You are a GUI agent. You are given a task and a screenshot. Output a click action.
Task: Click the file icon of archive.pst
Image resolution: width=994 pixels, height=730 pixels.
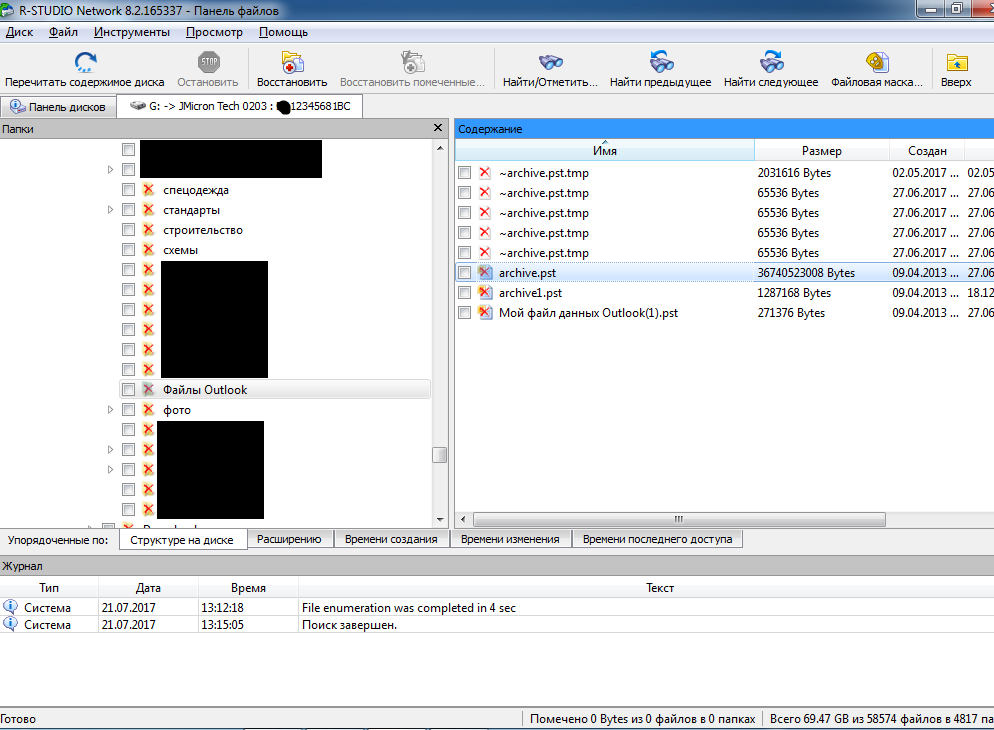[485, 272]
